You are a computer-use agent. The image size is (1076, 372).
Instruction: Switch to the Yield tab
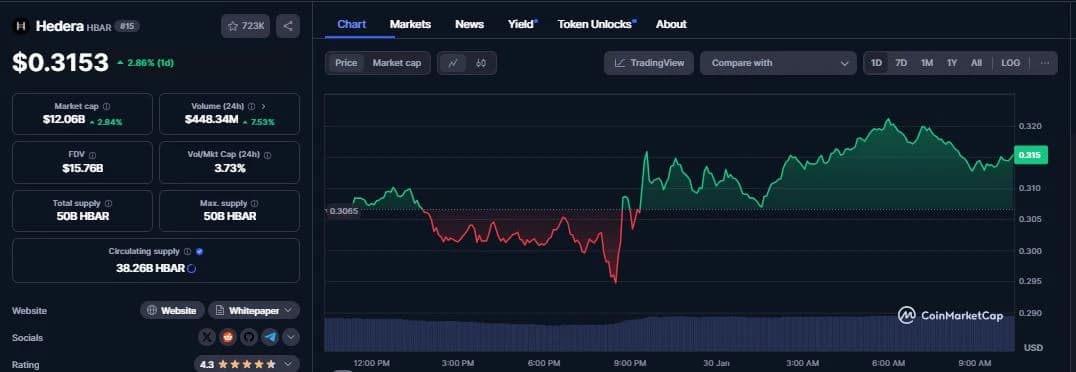coord(522,24)
